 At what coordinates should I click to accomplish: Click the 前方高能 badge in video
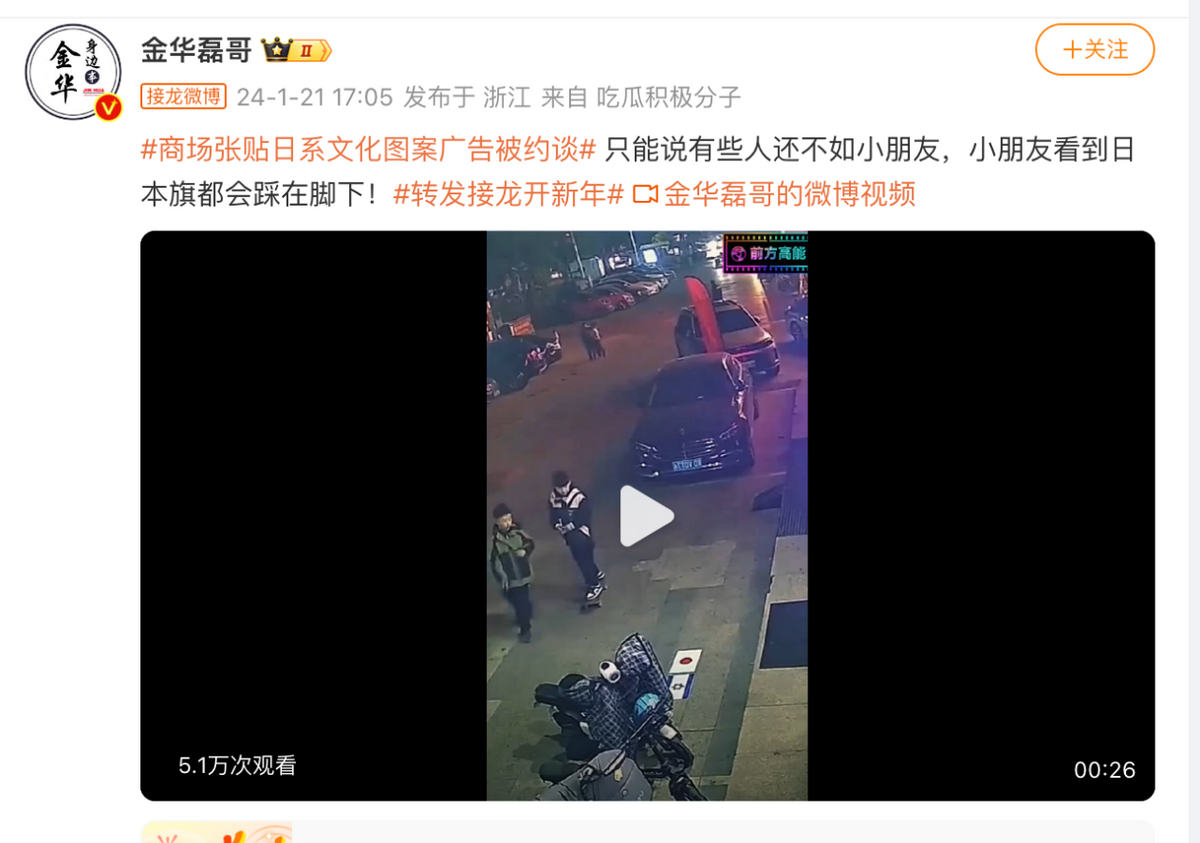point(766,254)
